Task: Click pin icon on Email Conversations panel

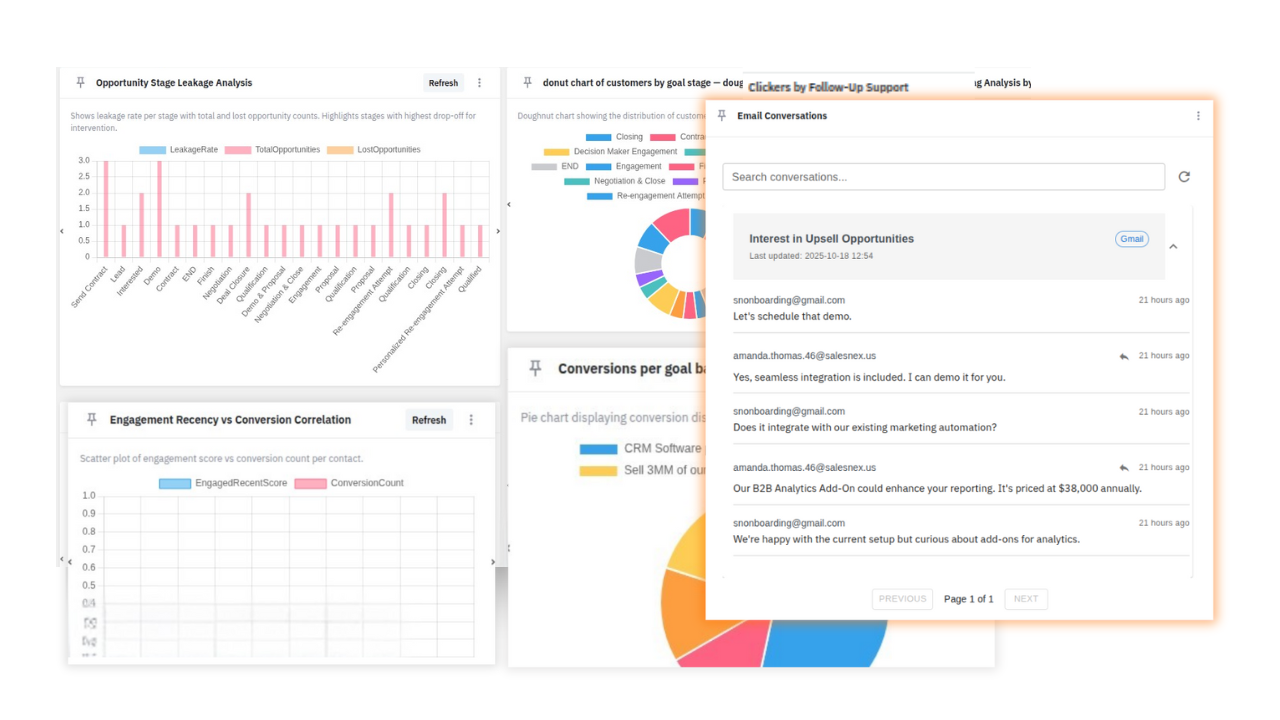Action: point(722,116)
